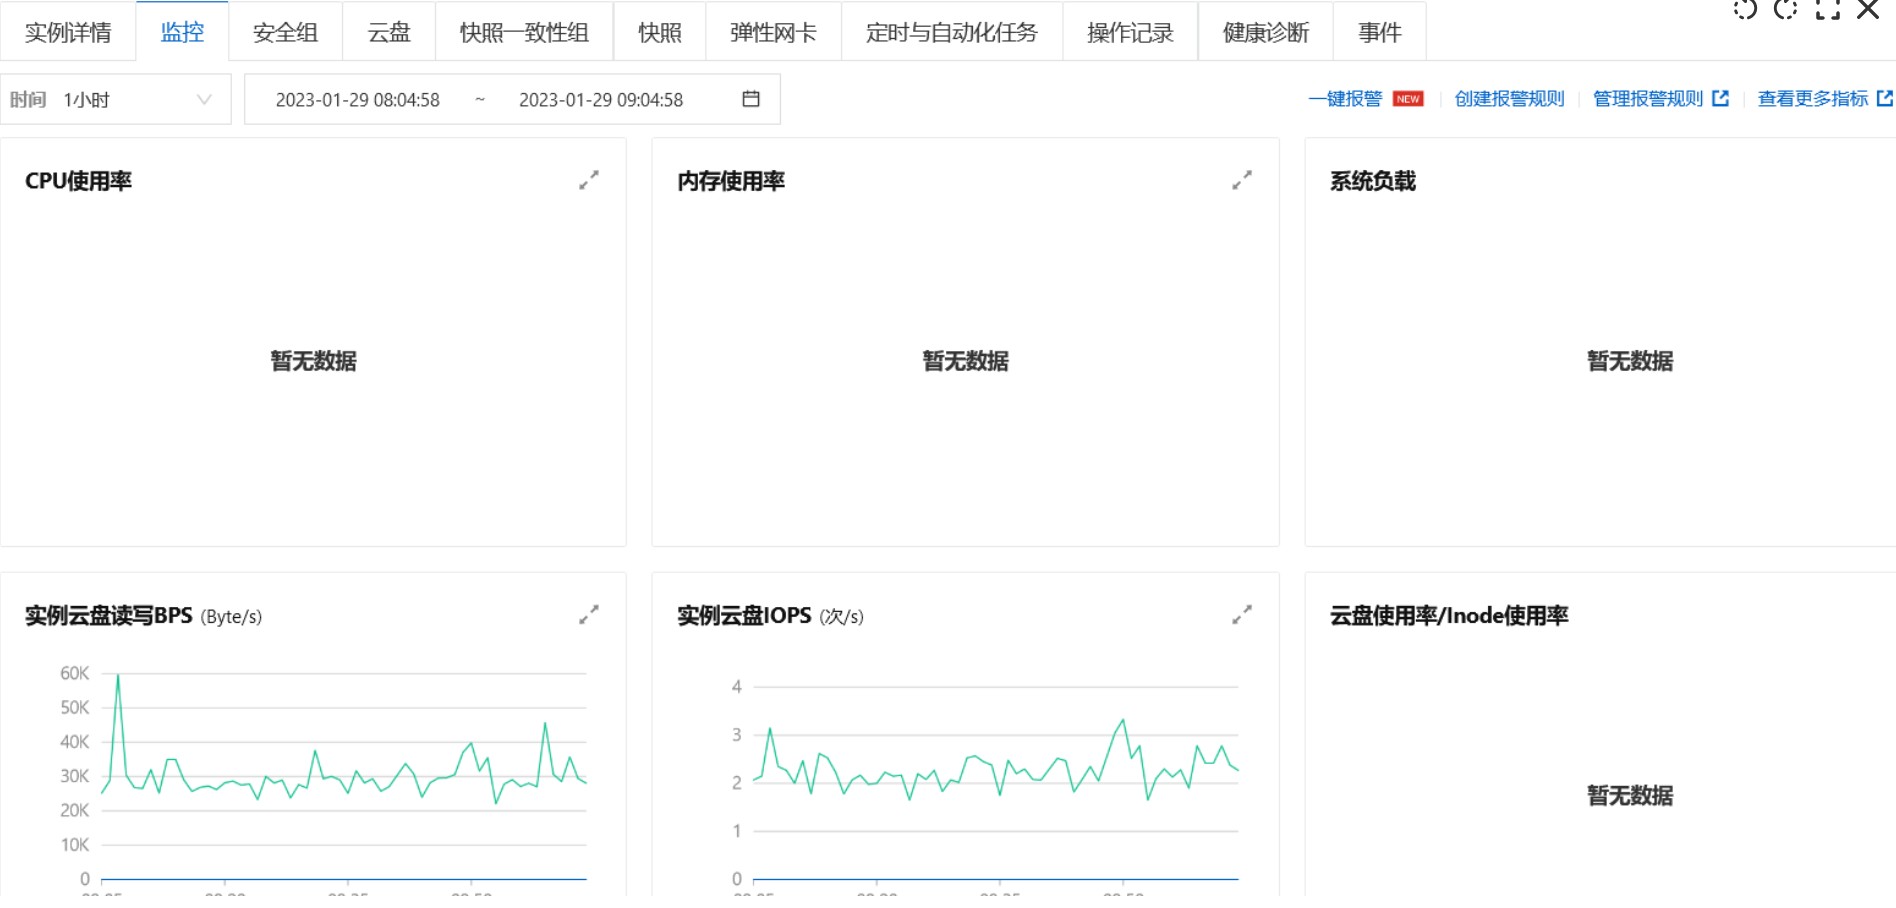1896x908 pixels.
Task: Click 暂无数据 in the 系统负载 panel
Action: pos(1630,361)
